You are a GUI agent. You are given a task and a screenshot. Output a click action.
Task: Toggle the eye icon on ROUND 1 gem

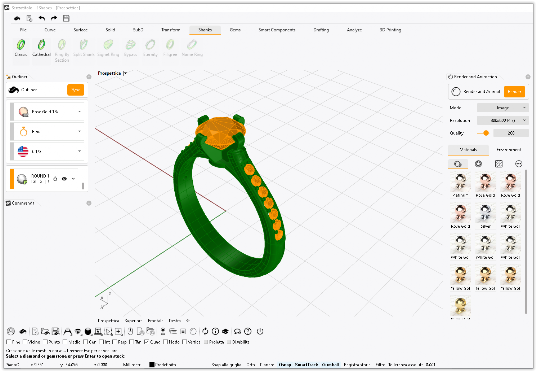pos(64,179)
